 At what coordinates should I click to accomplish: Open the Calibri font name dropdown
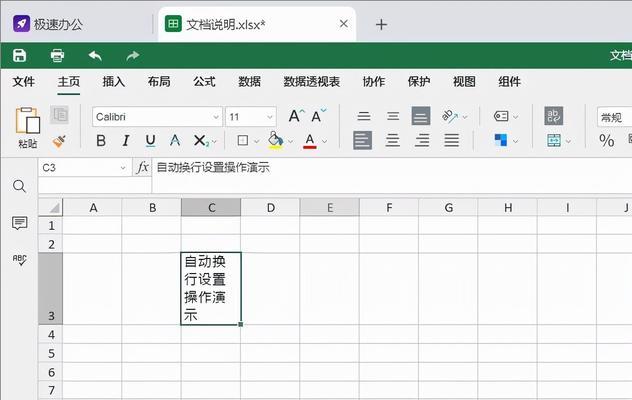[x=216, y=117]
